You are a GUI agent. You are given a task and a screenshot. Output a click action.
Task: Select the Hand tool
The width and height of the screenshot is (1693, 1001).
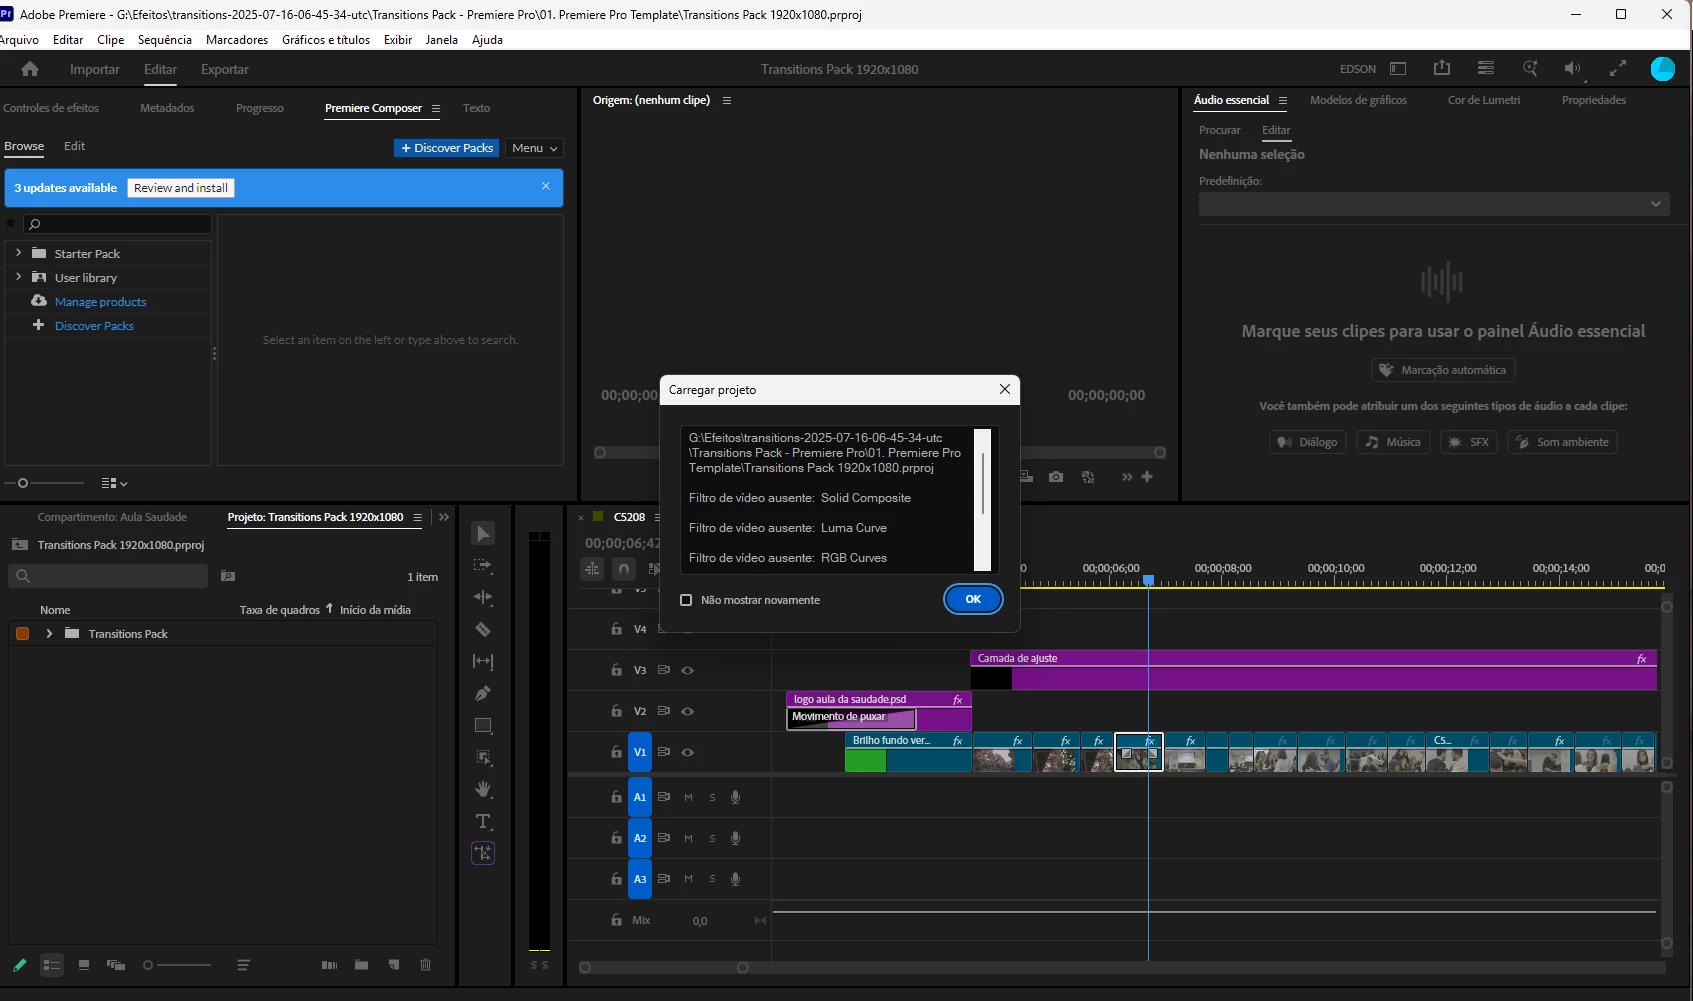coord(483,790)
